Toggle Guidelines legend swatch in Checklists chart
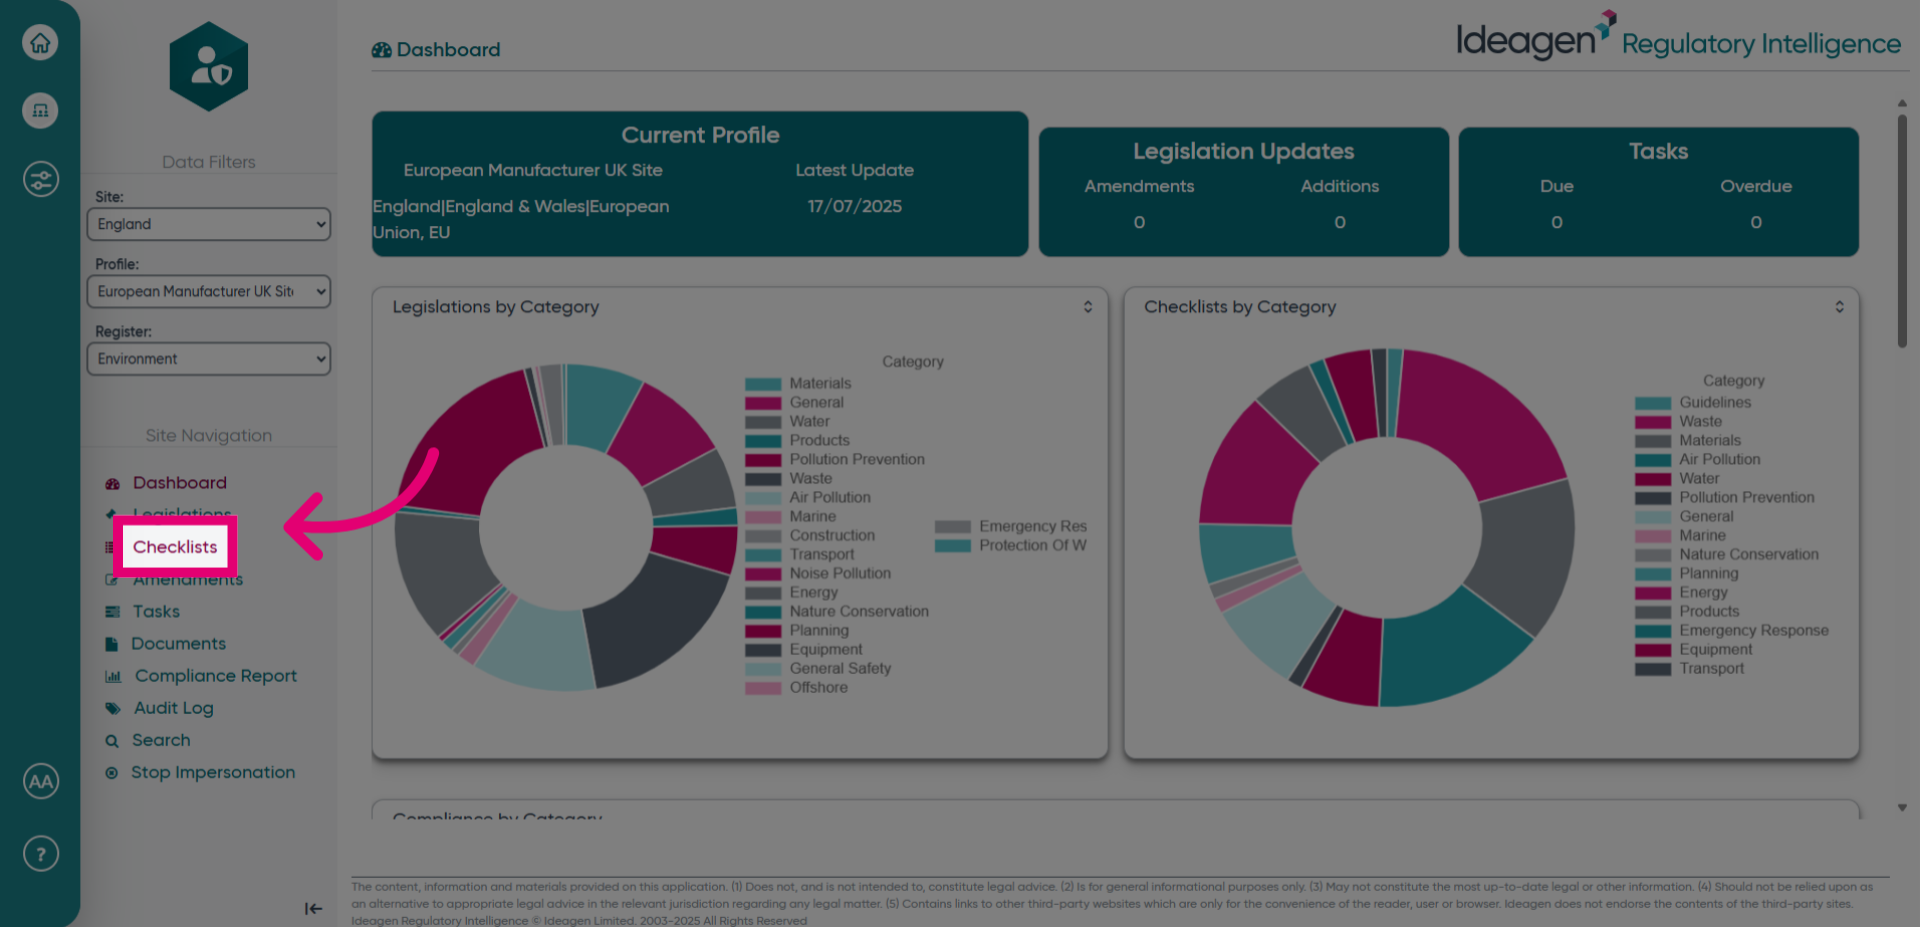 (x=1653, y=403)
